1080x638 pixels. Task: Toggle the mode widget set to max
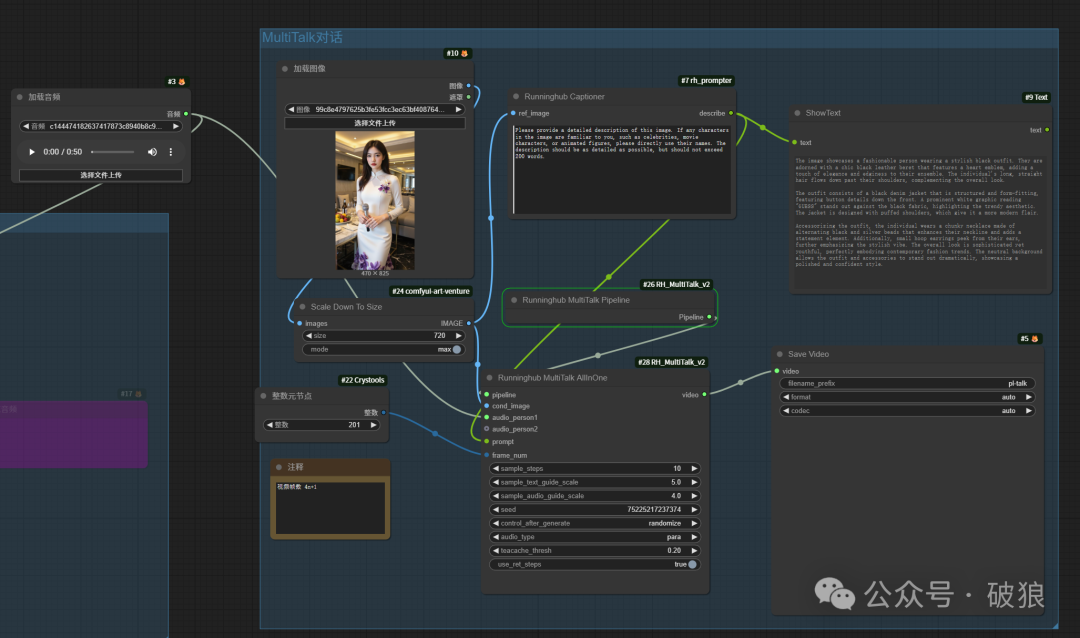coord(456,348)
